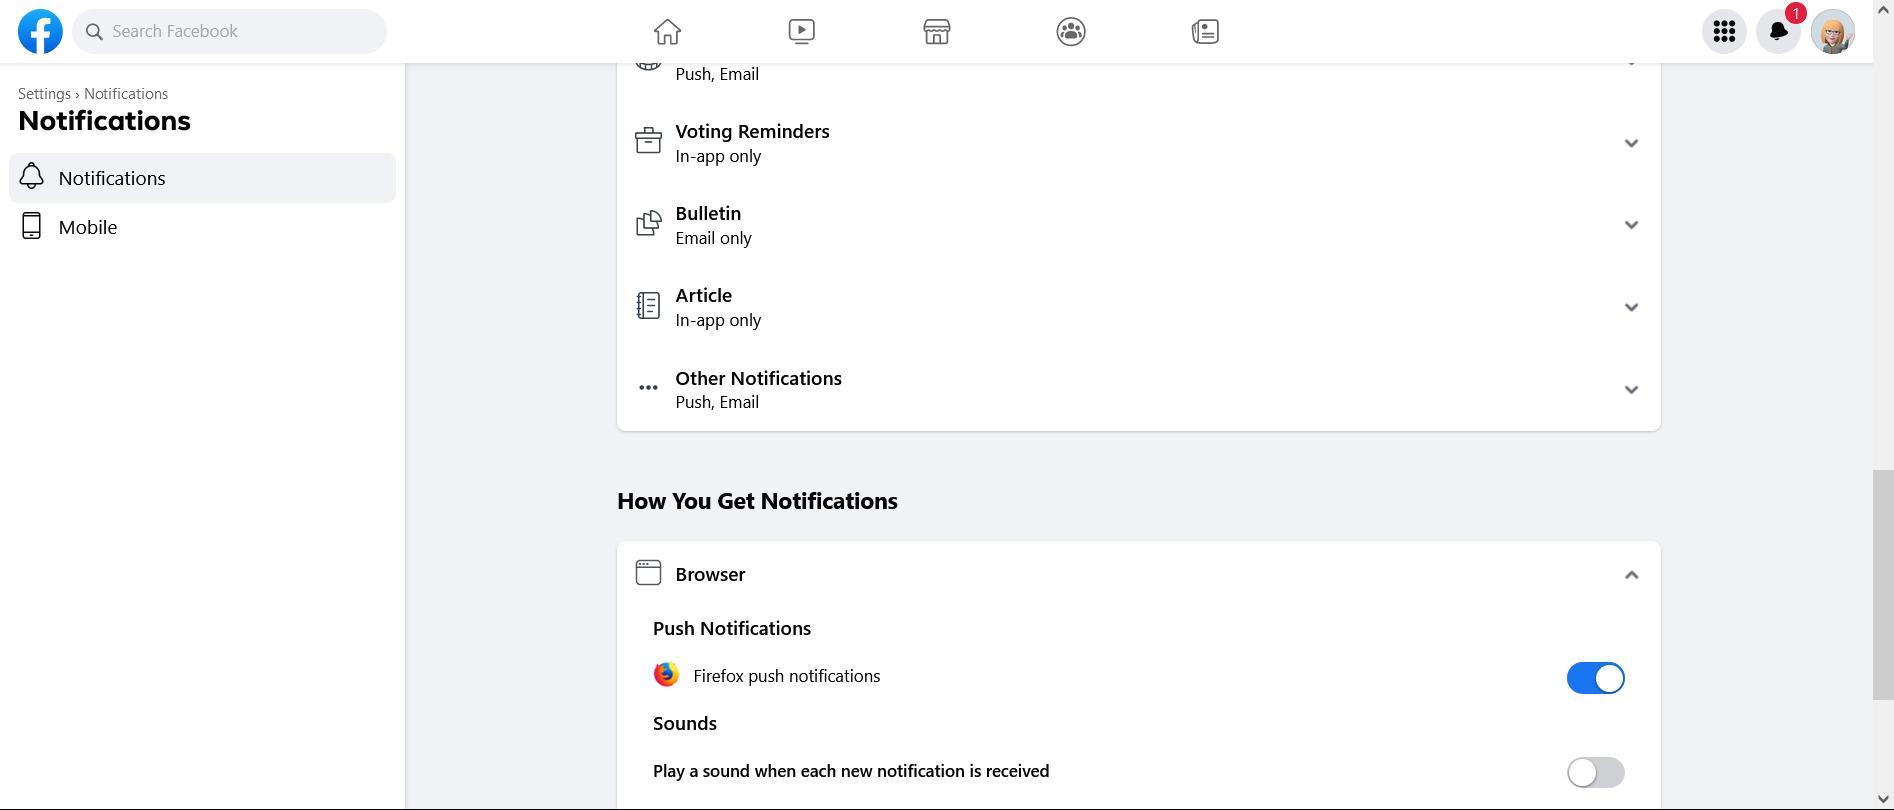Click the Browser window icon
This screenshot has width=1894, height=810.
point(648,572)
